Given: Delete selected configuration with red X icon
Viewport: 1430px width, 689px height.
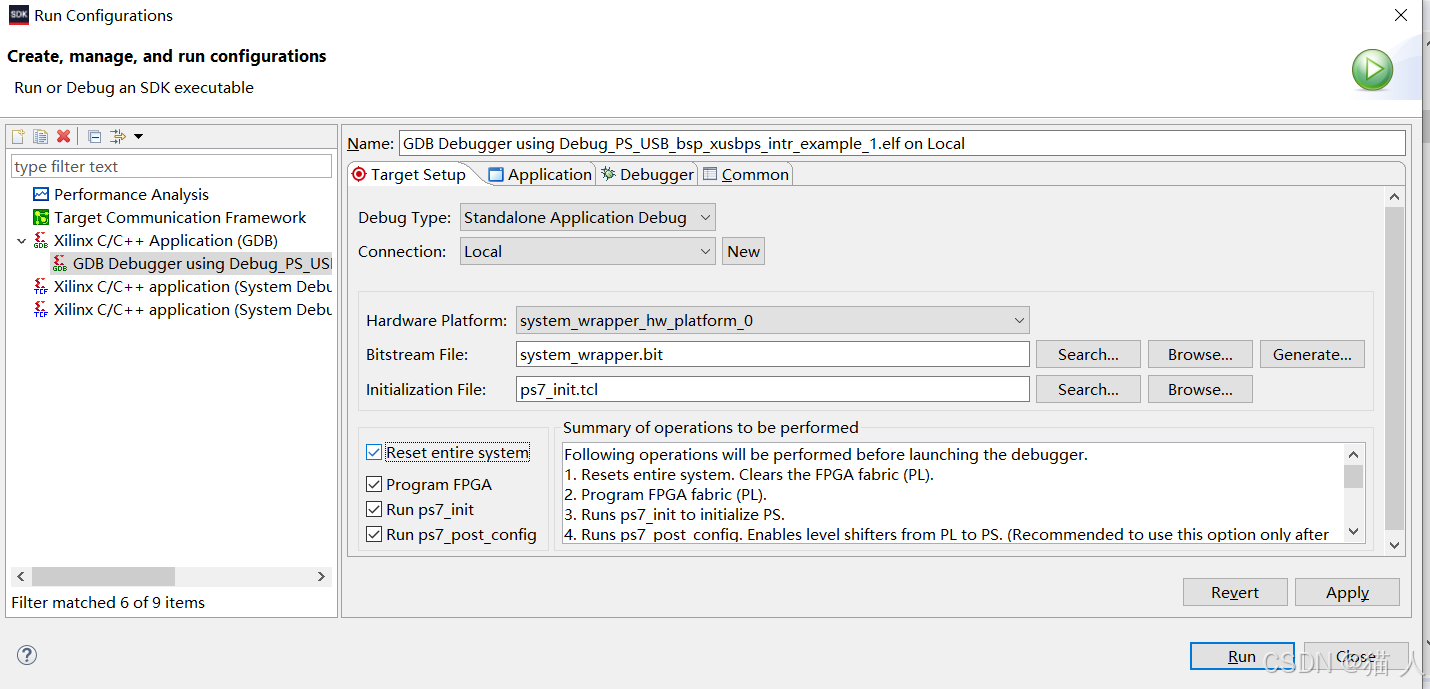Looking at the screenshot, I should tap(64, 136).
